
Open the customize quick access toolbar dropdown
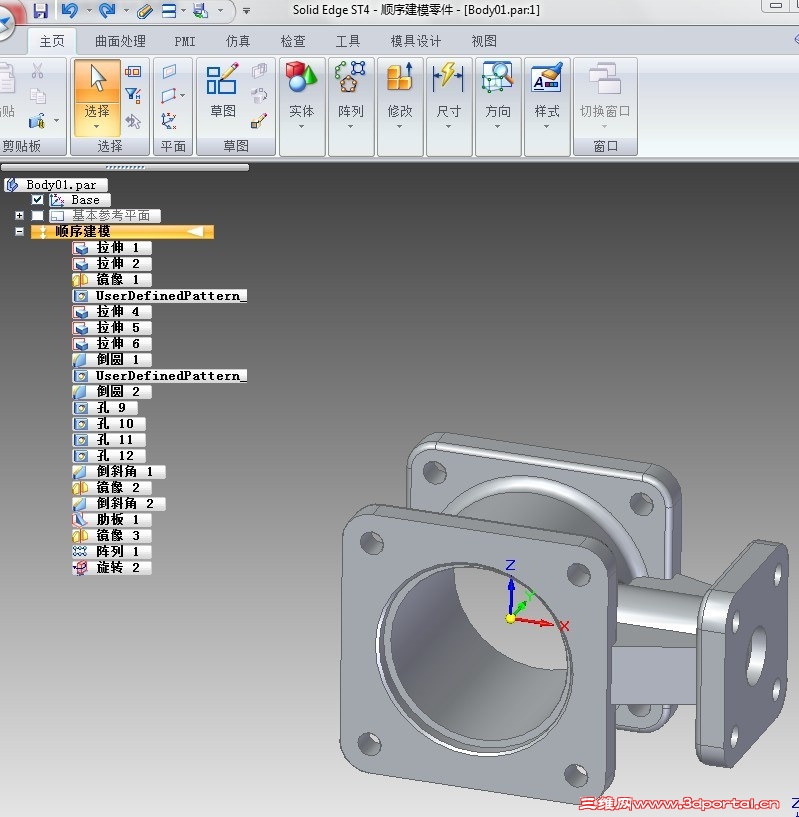pyautogui.click(x=247, y=10)
